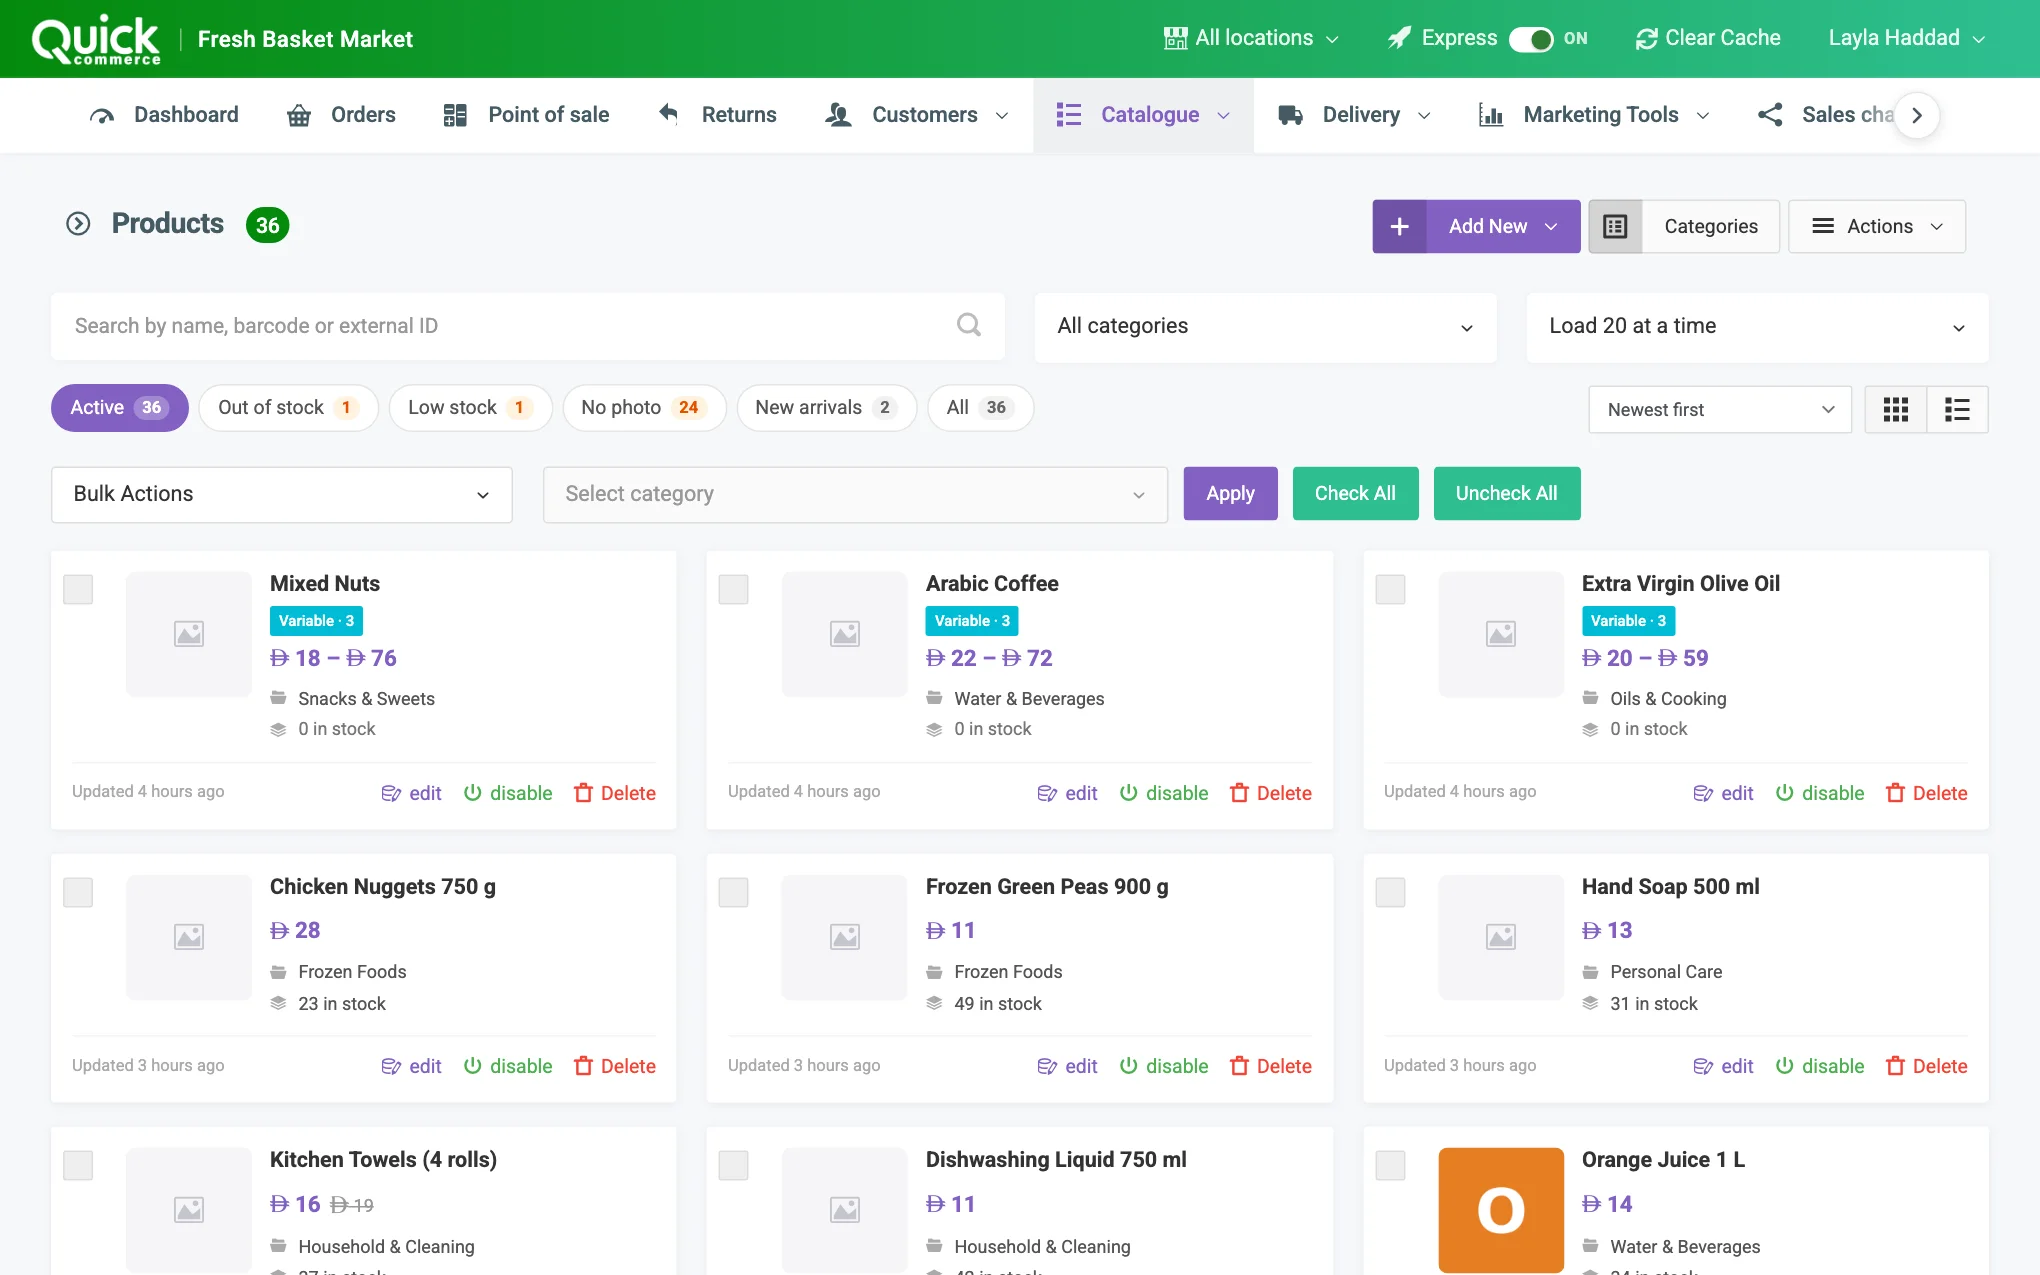Click the edit pencil icon for Mixed Nuts
2040x1275 pixels.
point(391,793)
